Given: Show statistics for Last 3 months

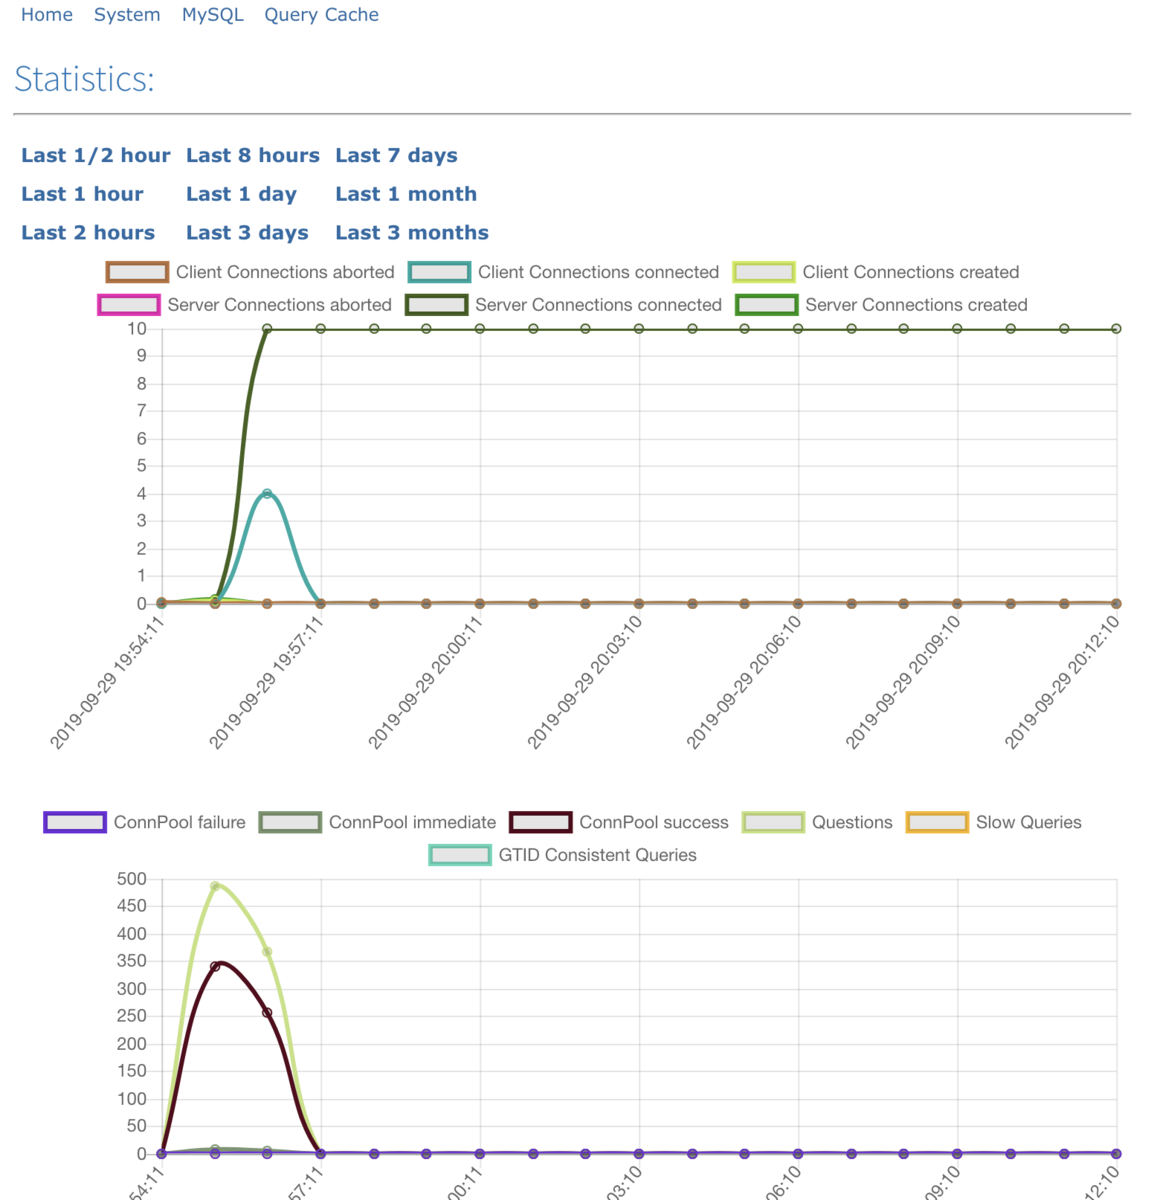Looking at the screenshot, I should 412,233.
